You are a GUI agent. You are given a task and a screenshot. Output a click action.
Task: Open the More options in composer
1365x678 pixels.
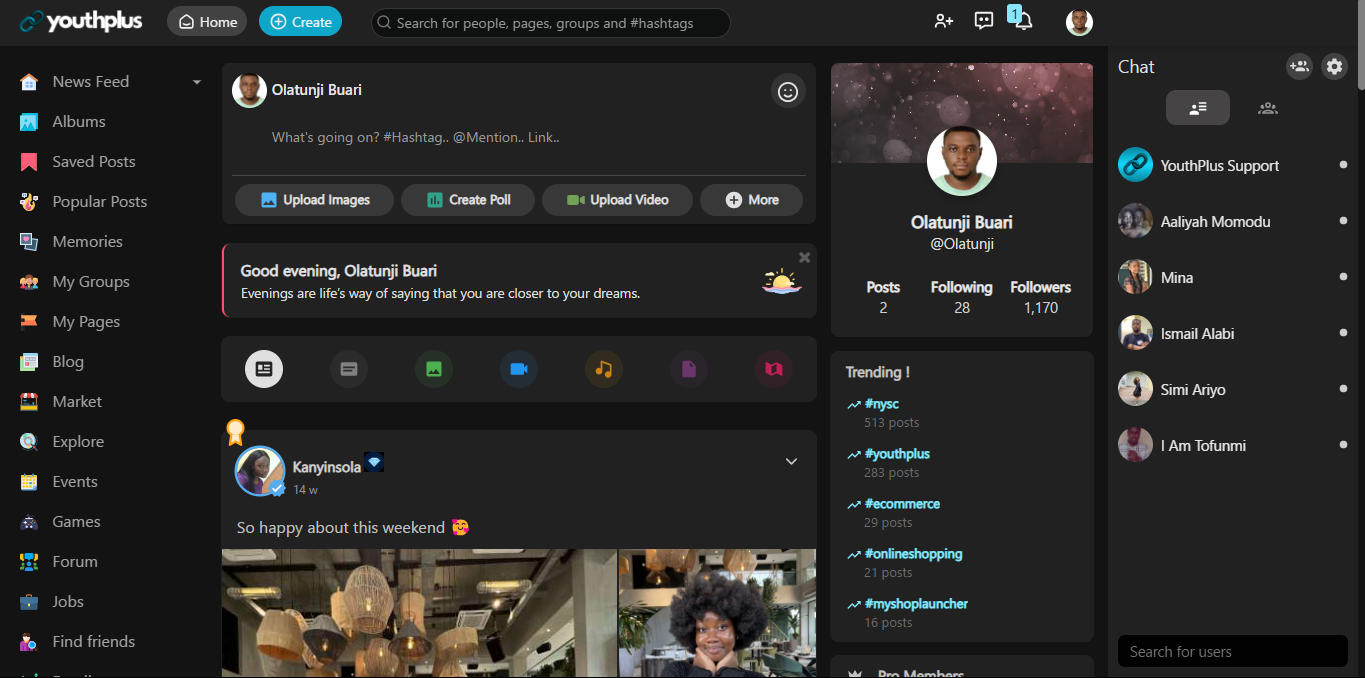[751, 200]
